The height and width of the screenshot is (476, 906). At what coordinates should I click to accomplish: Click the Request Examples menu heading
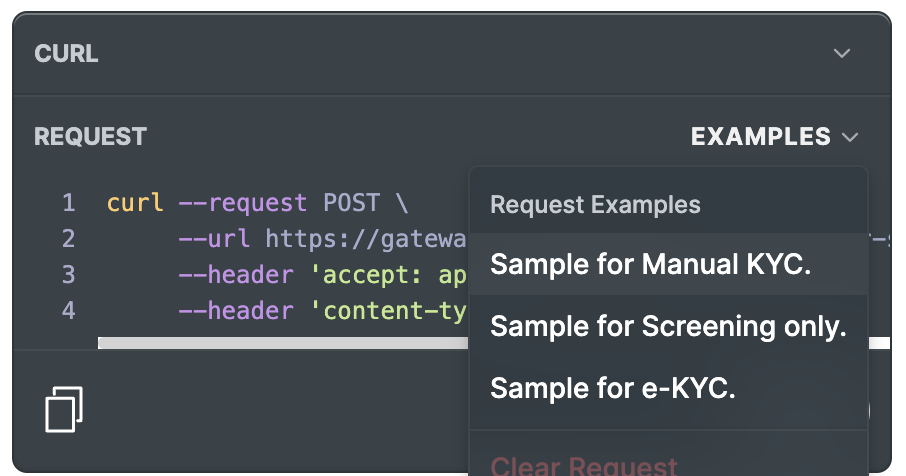pos(595,205)
